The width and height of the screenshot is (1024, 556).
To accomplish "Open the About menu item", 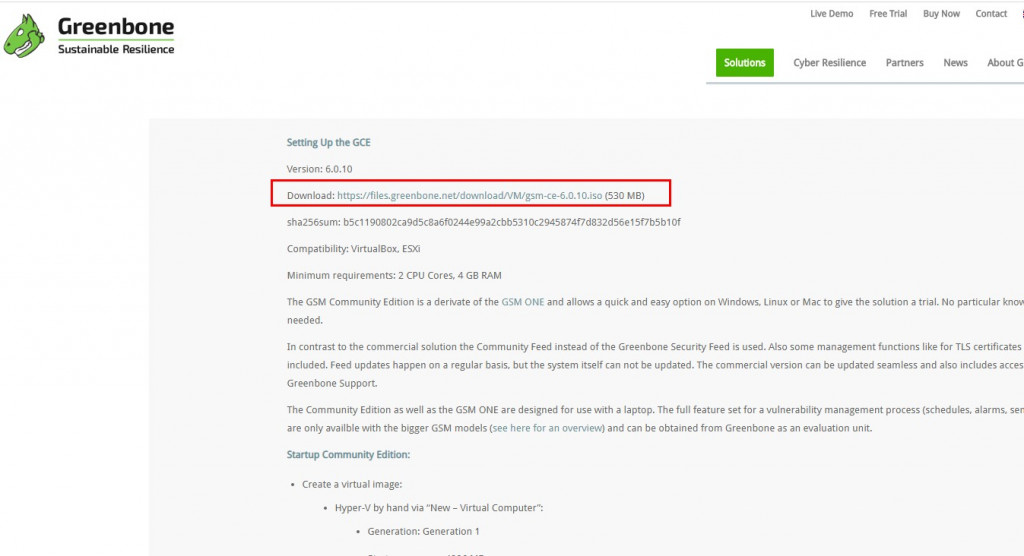I will pyautogui.click(x=1005, y=63).
